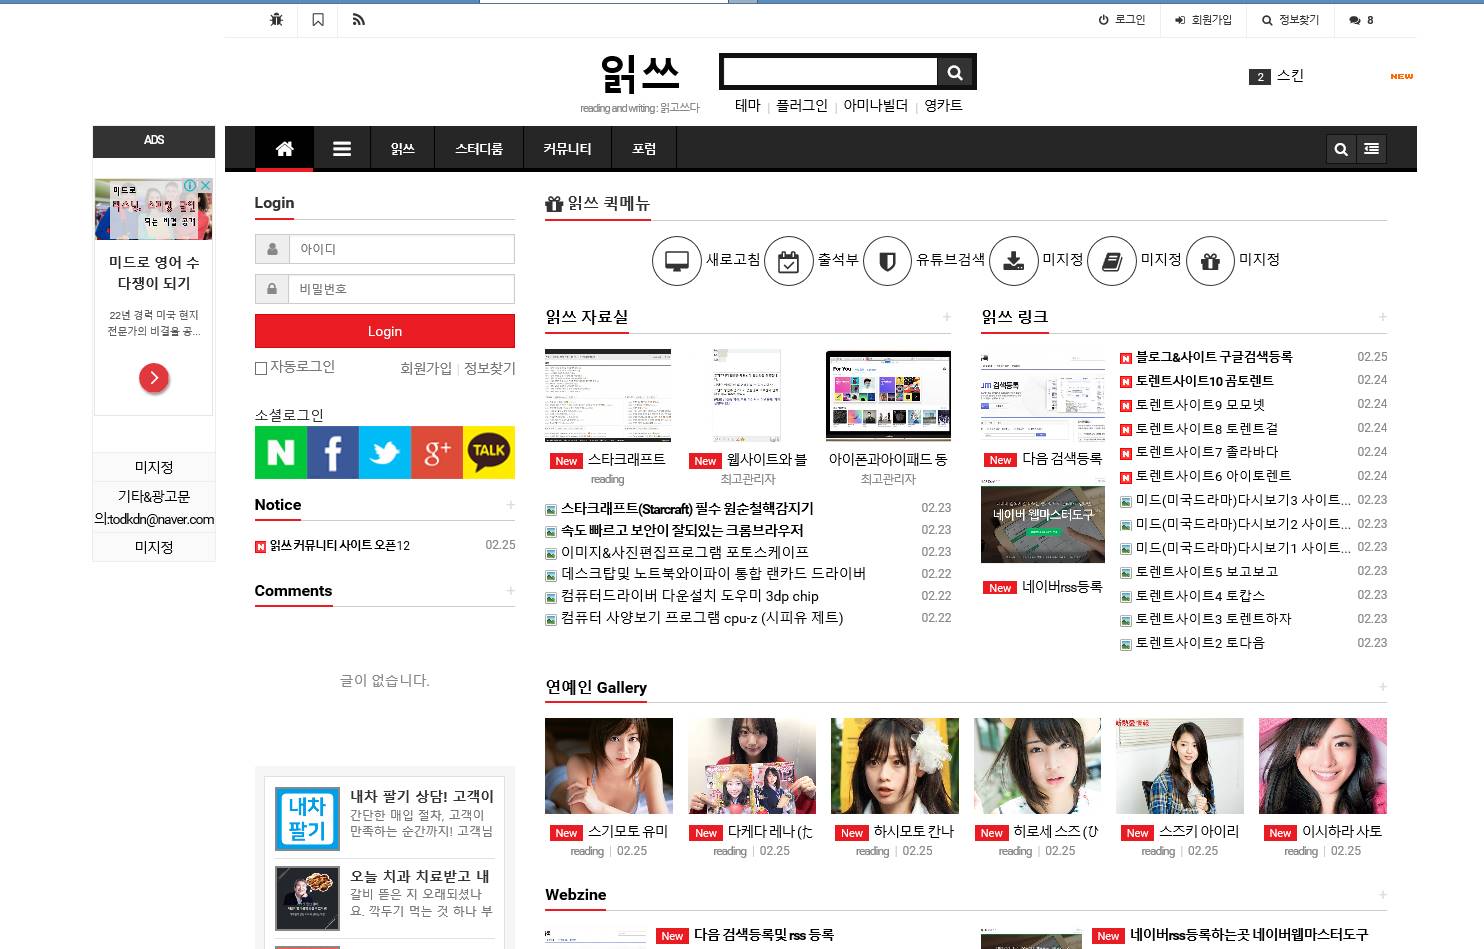Screen dimensions: 1484x949
Task: Click the 유튜브검색 shield icon
Action: (x=887, y=261)
